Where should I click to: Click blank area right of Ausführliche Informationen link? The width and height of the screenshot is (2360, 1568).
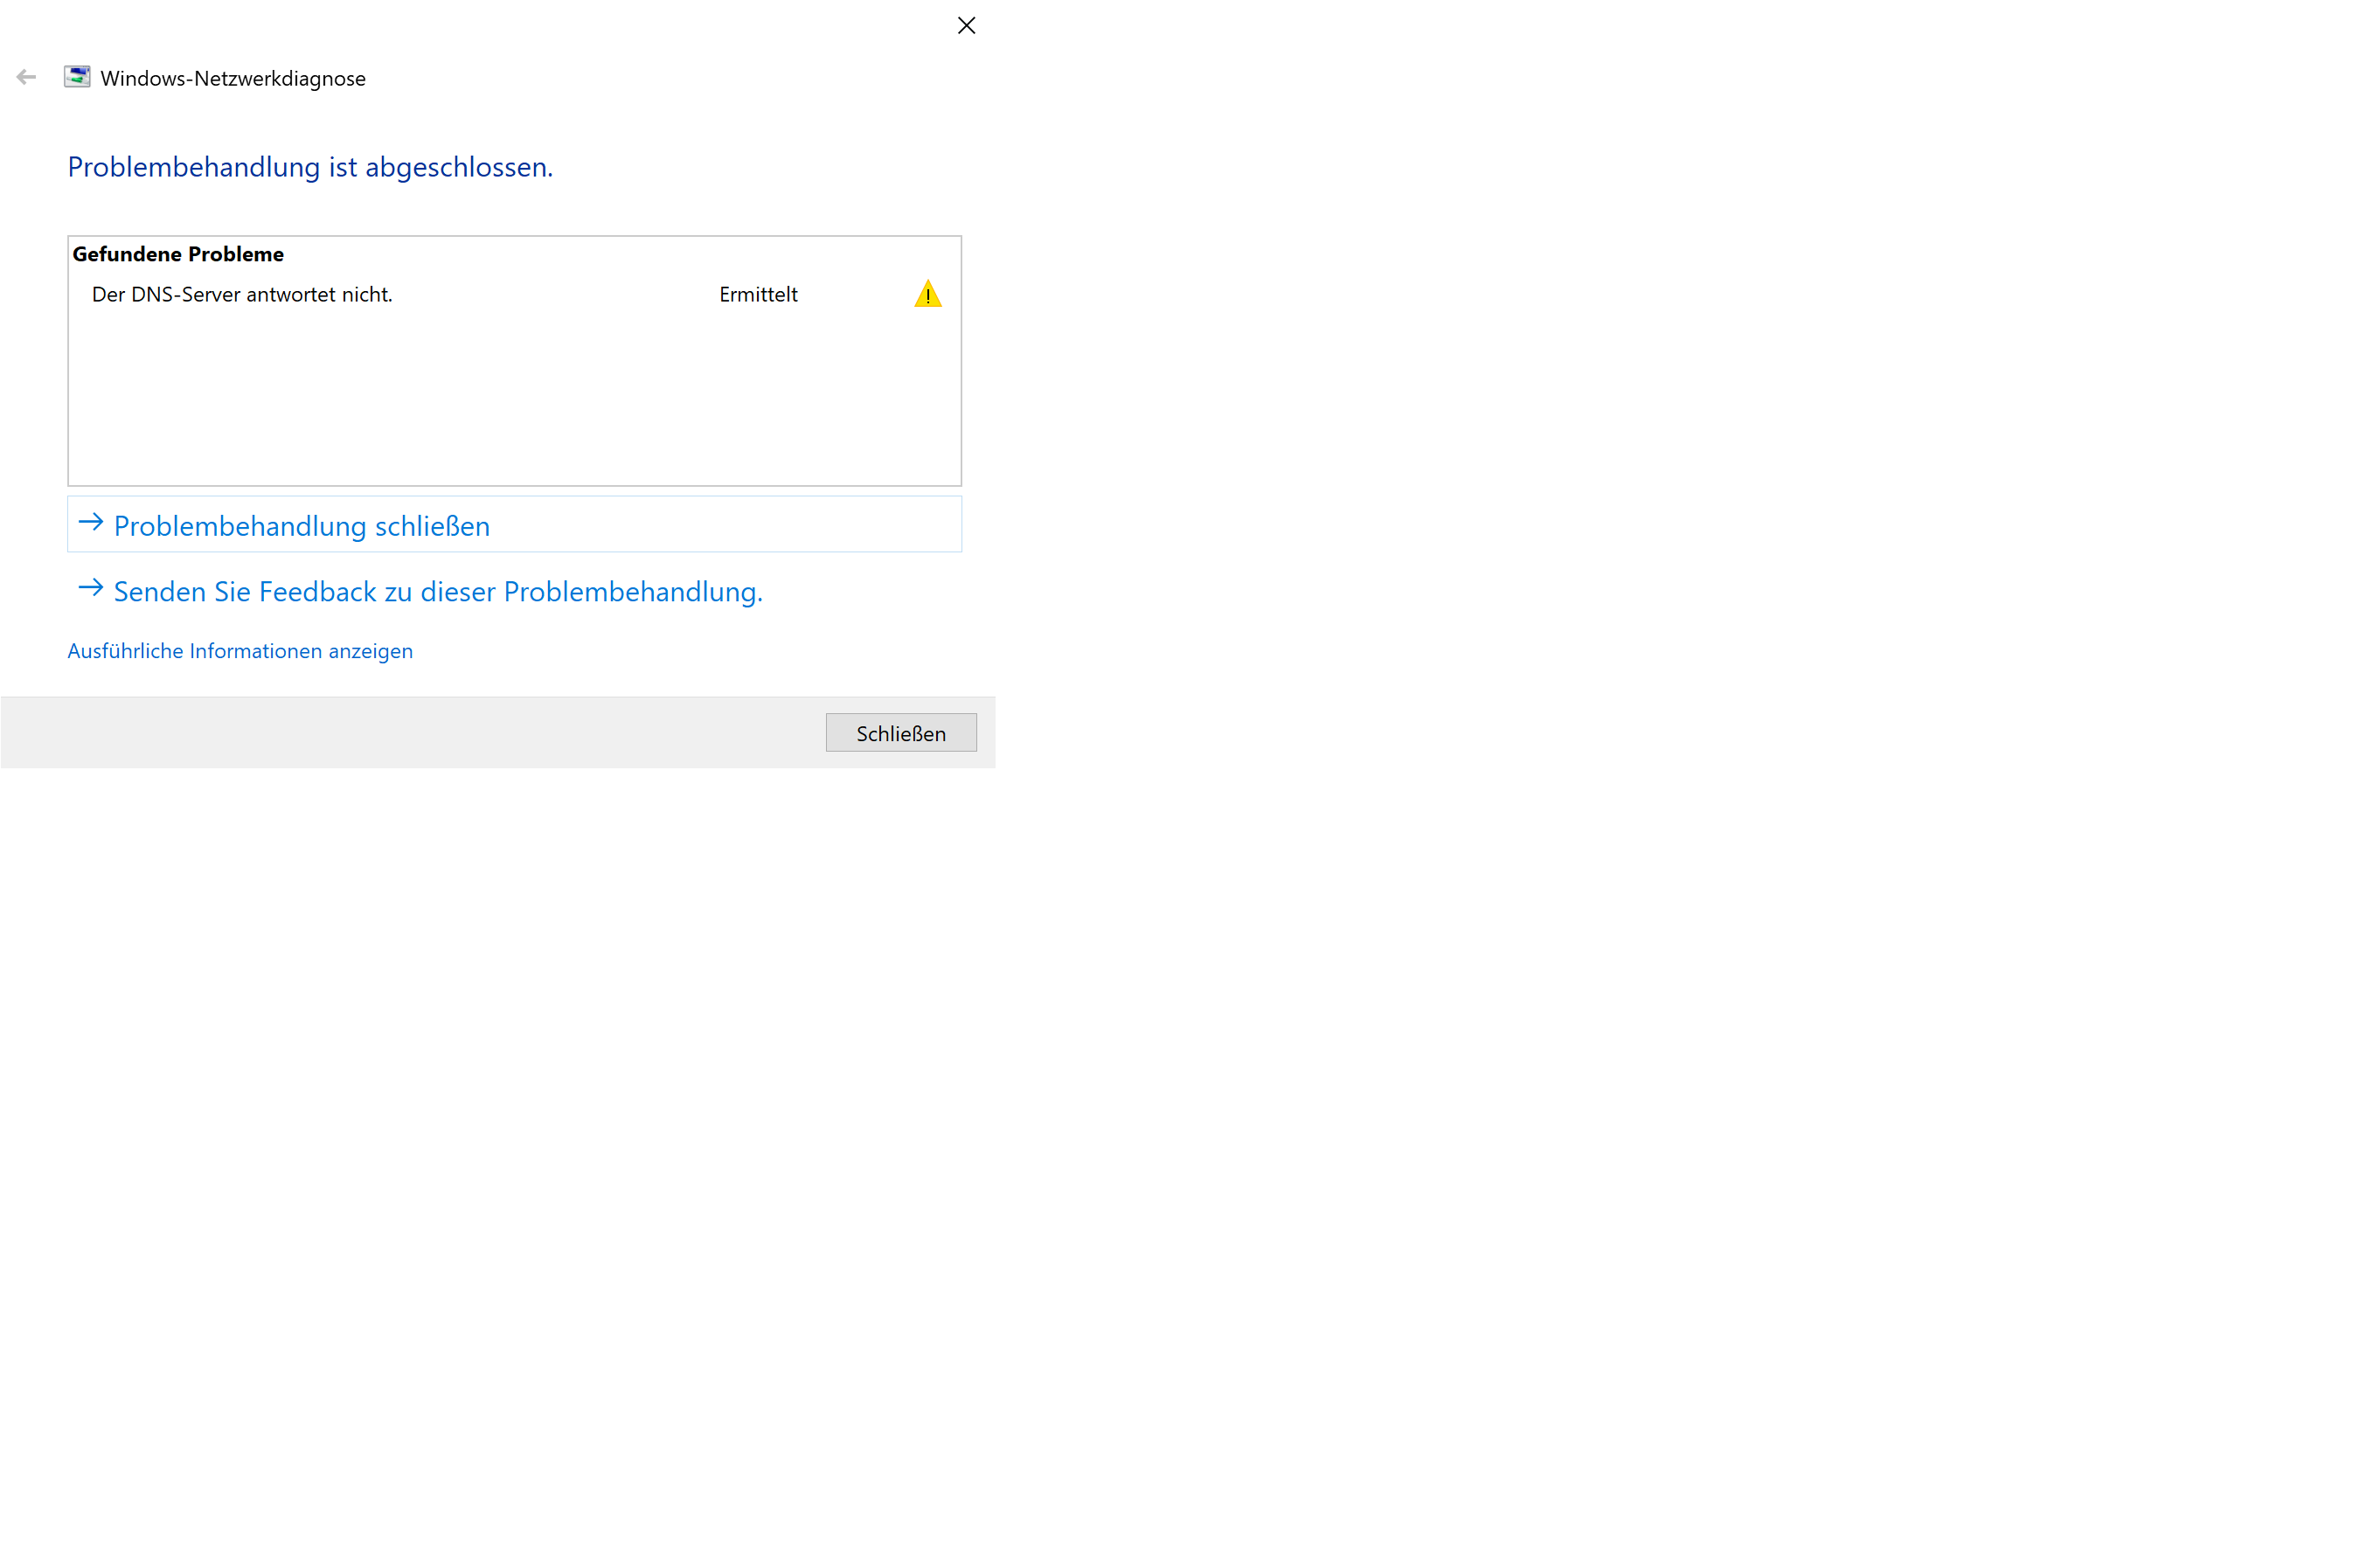click(x=700, y=651)
